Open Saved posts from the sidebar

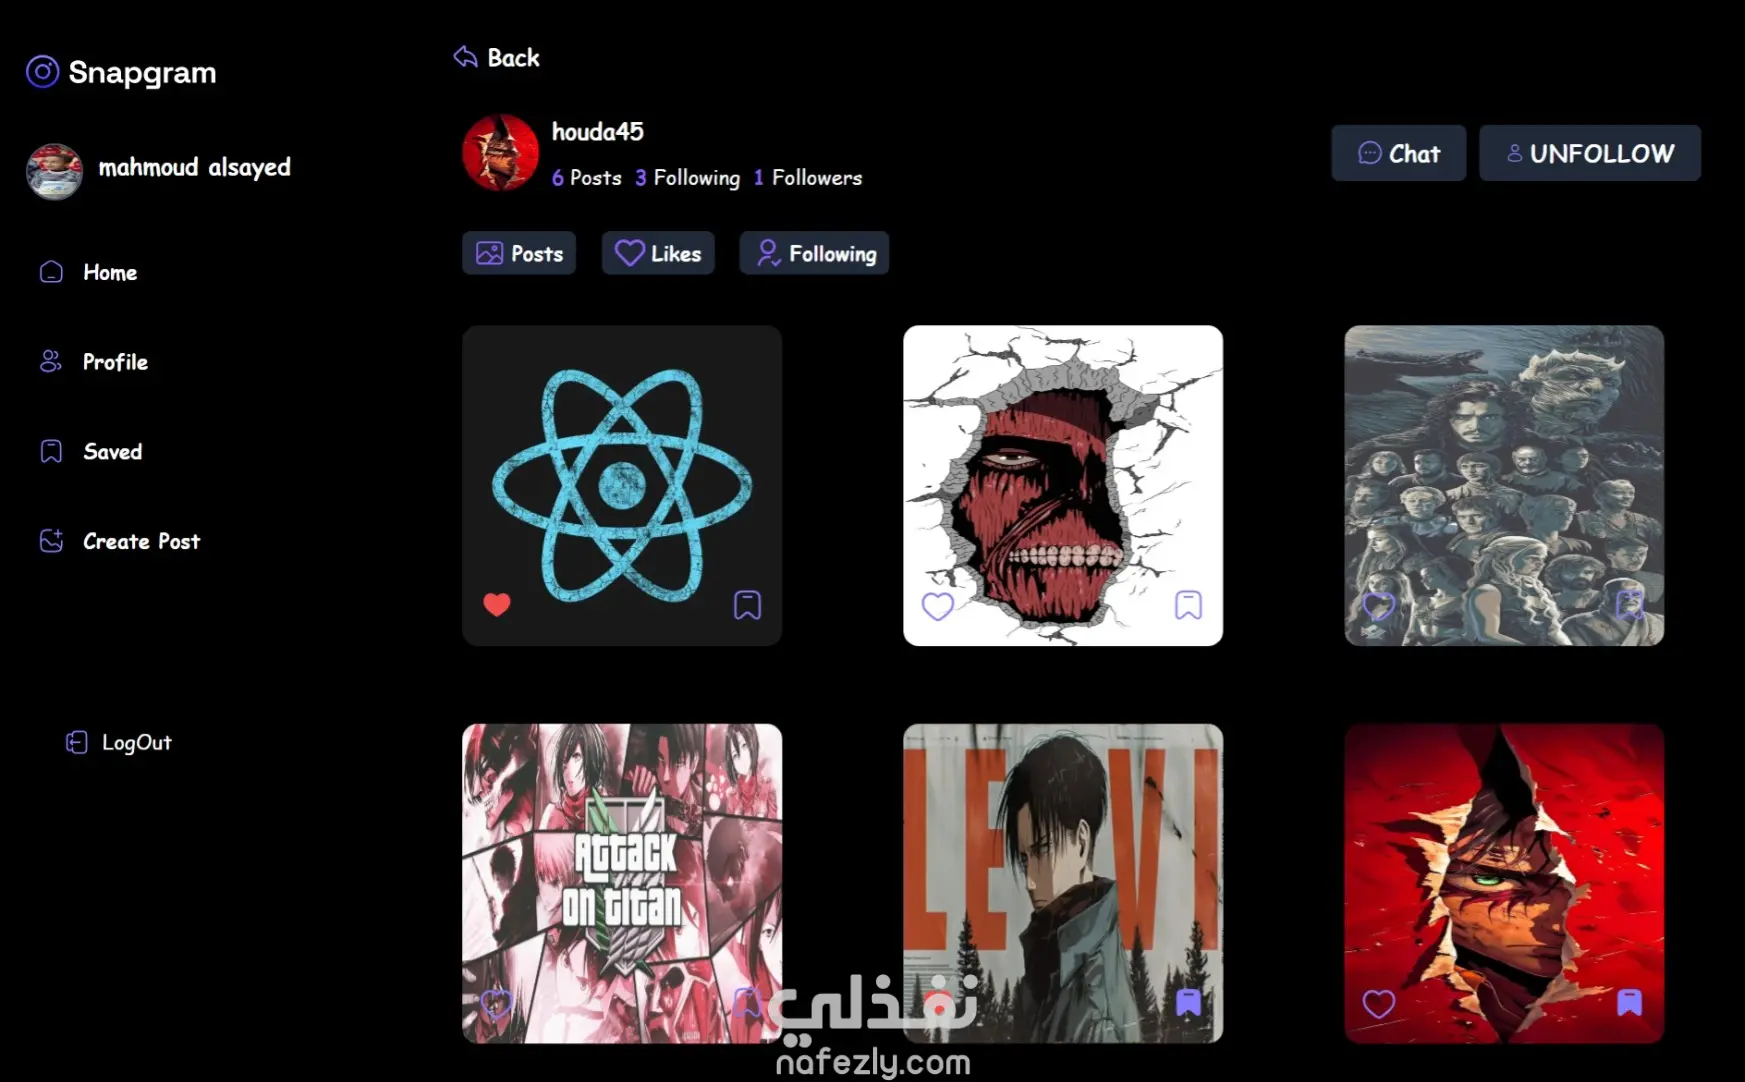112,452
